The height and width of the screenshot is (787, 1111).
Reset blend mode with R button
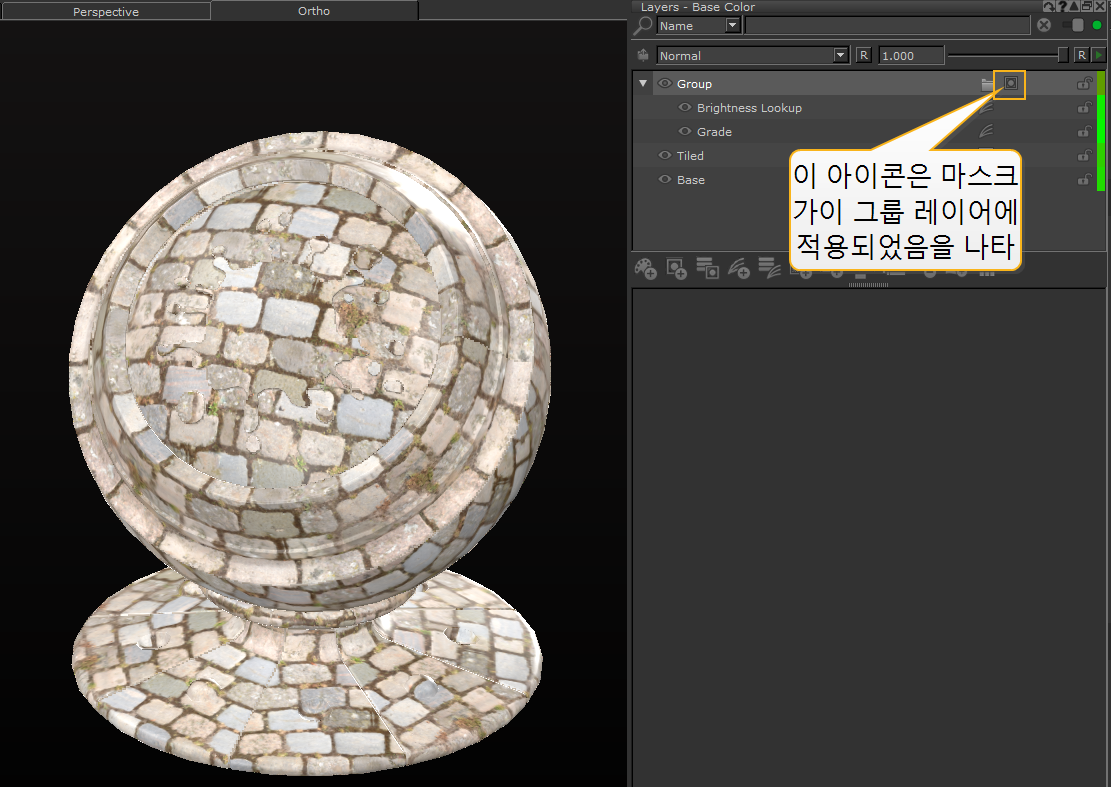click(x=863, y=56)
